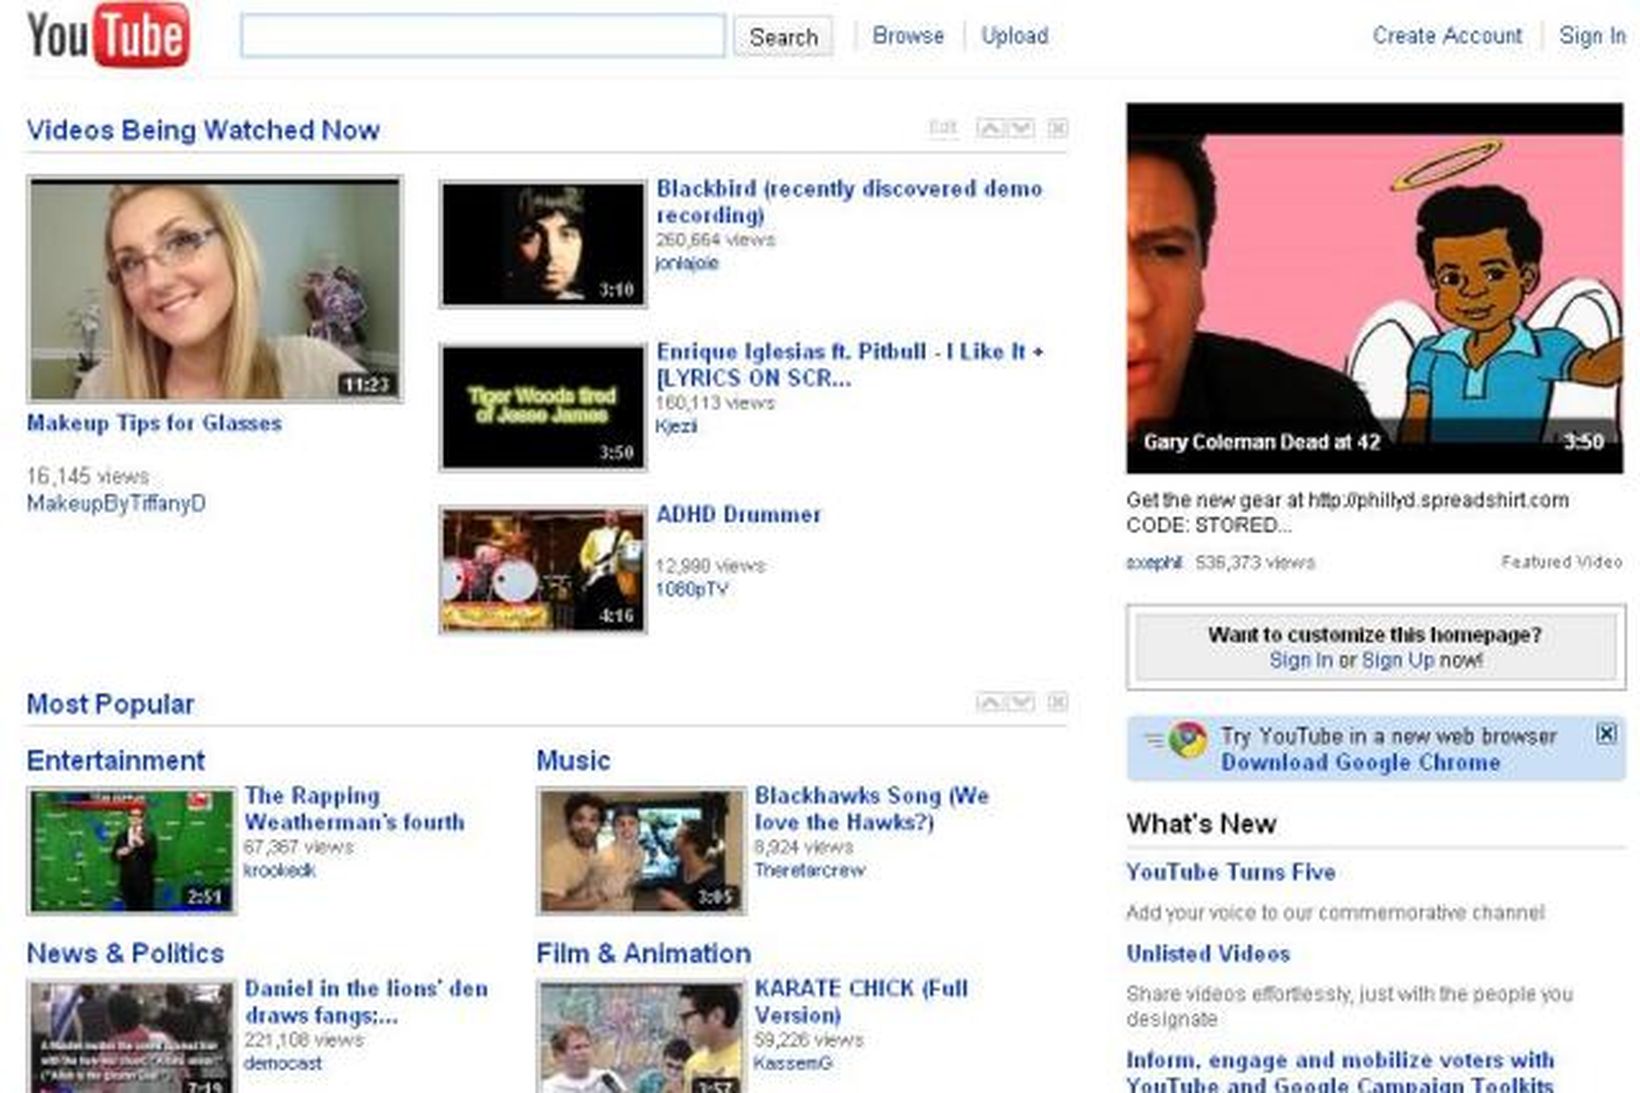Click the Search button

[x=783, y=37]
